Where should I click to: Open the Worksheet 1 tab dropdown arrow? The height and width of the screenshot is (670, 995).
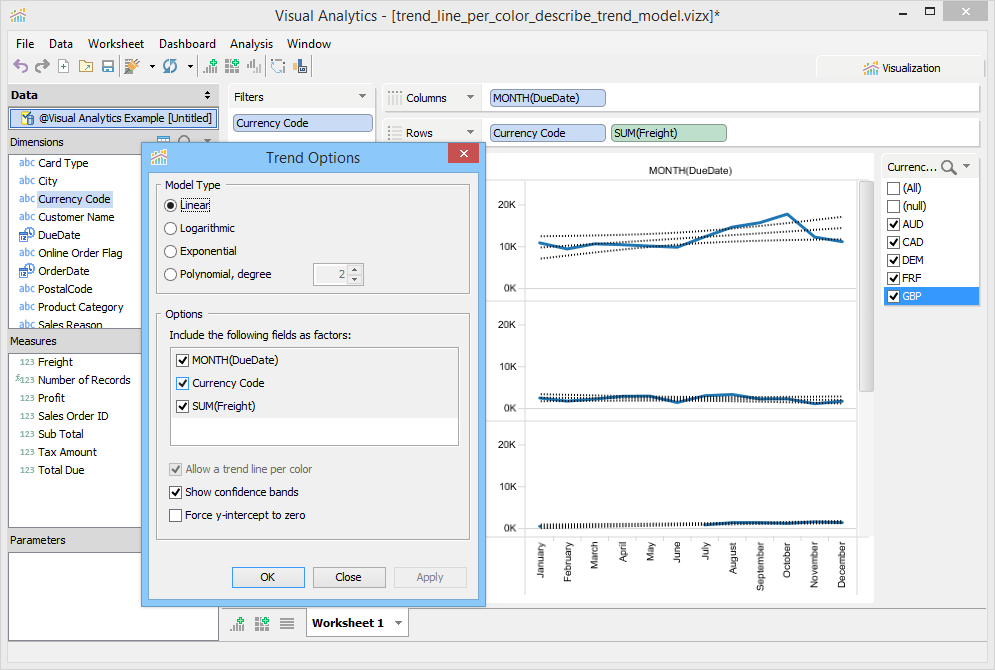[399, 623]
